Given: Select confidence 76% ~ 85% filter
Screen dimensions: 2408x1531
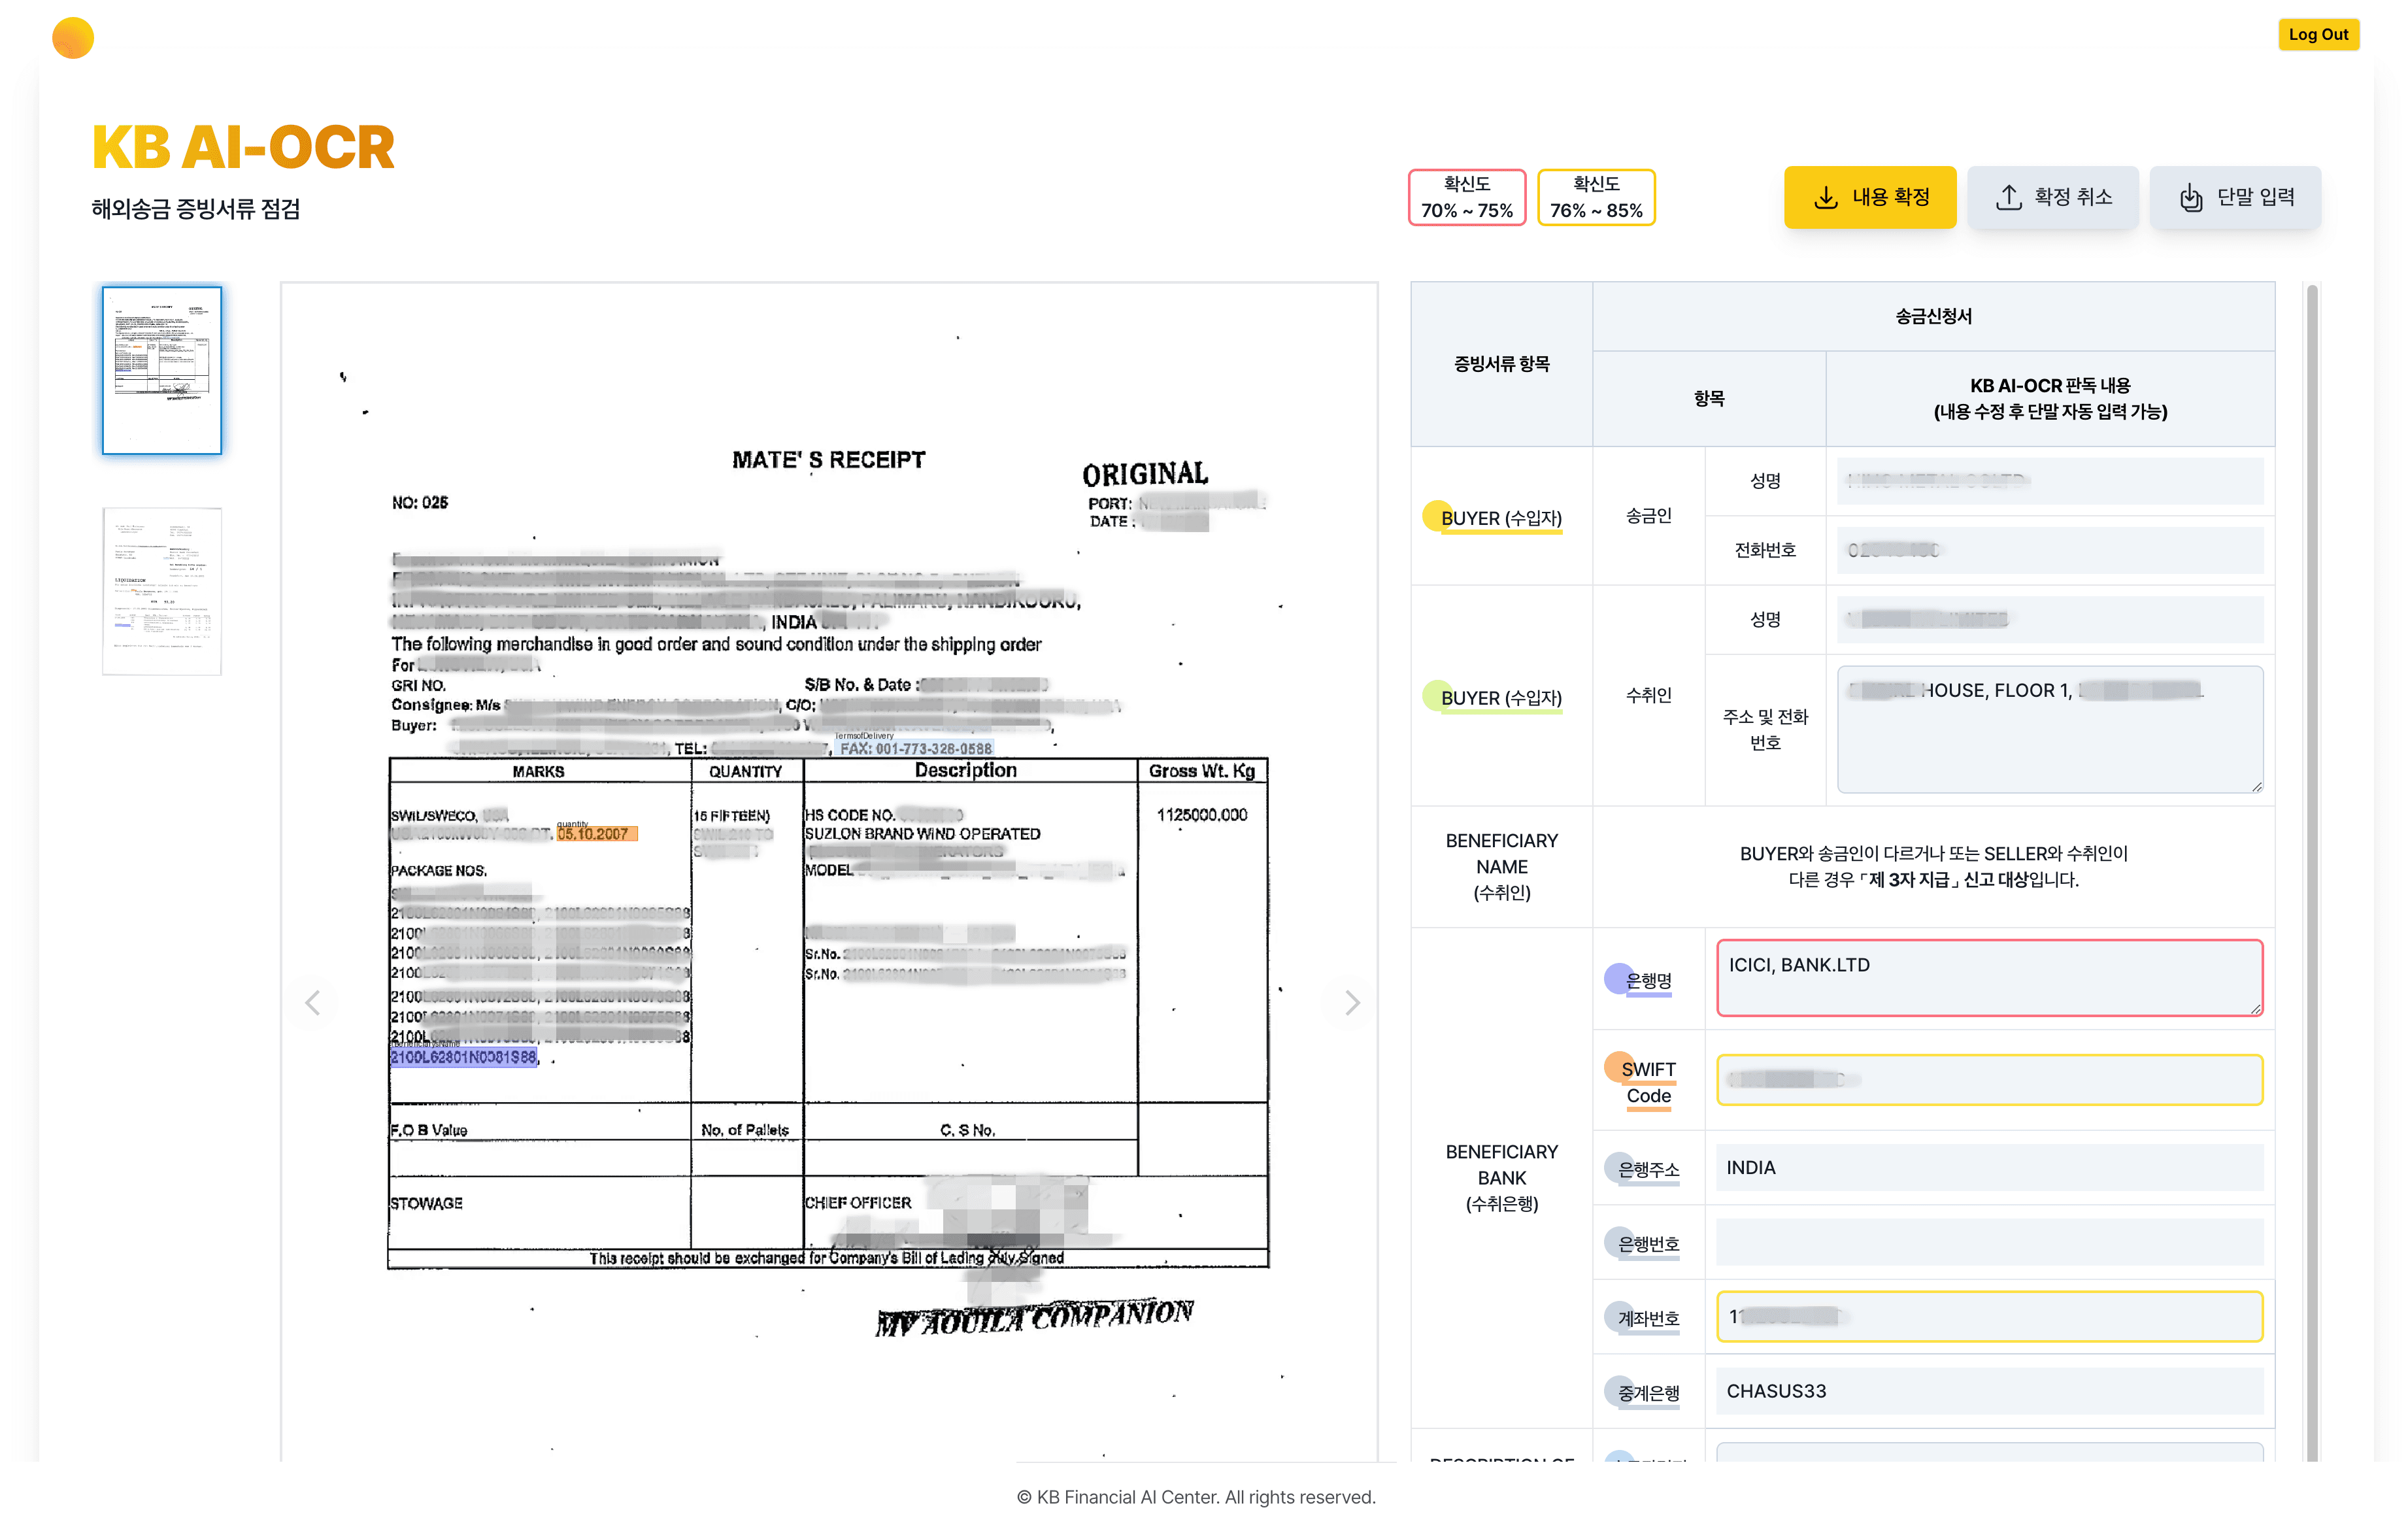Looking at the screenshot, I should (1595, 197).
